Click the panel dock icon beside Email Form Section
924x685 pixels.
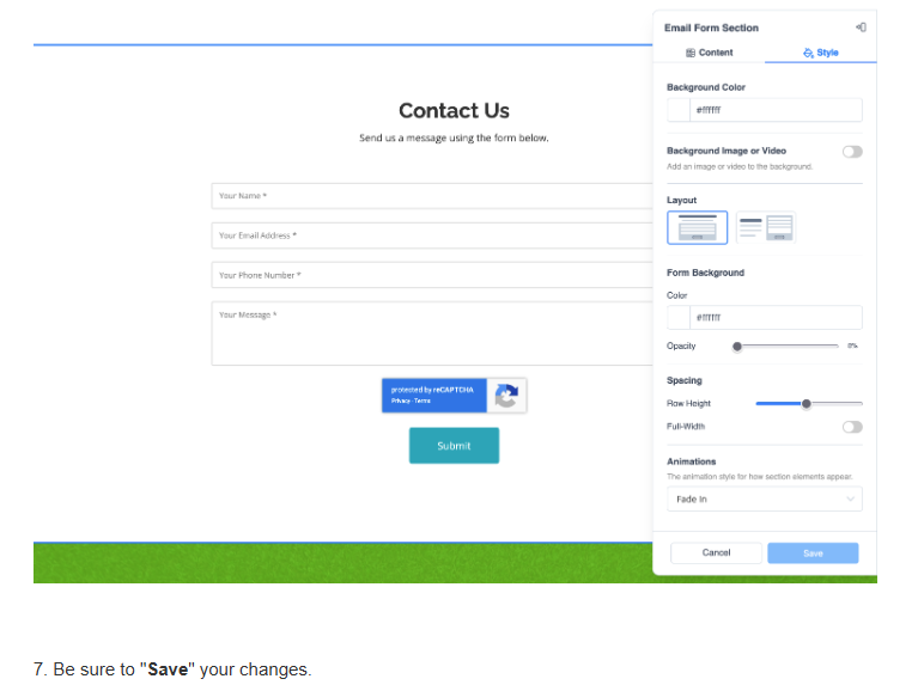coord(861,27)
